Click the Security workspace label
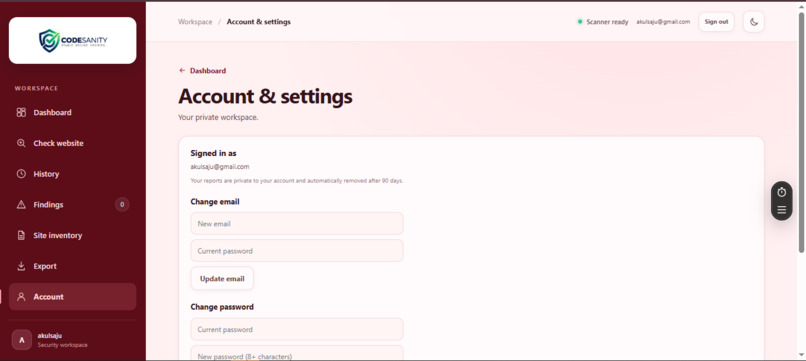This screenshot has height=361, width=806. click(x=62, y=345)
